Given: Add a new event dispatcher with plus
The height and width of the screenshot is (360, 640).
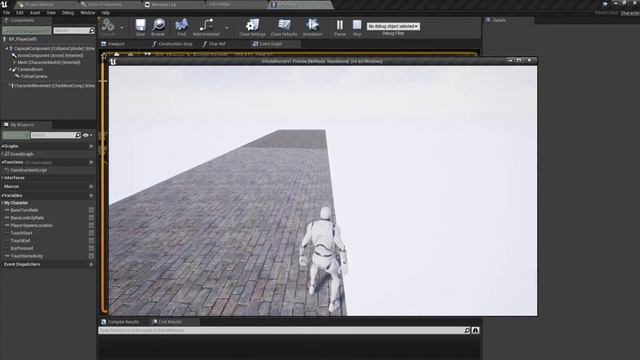Looking at the screenshot, I should [x=91, y=264].
